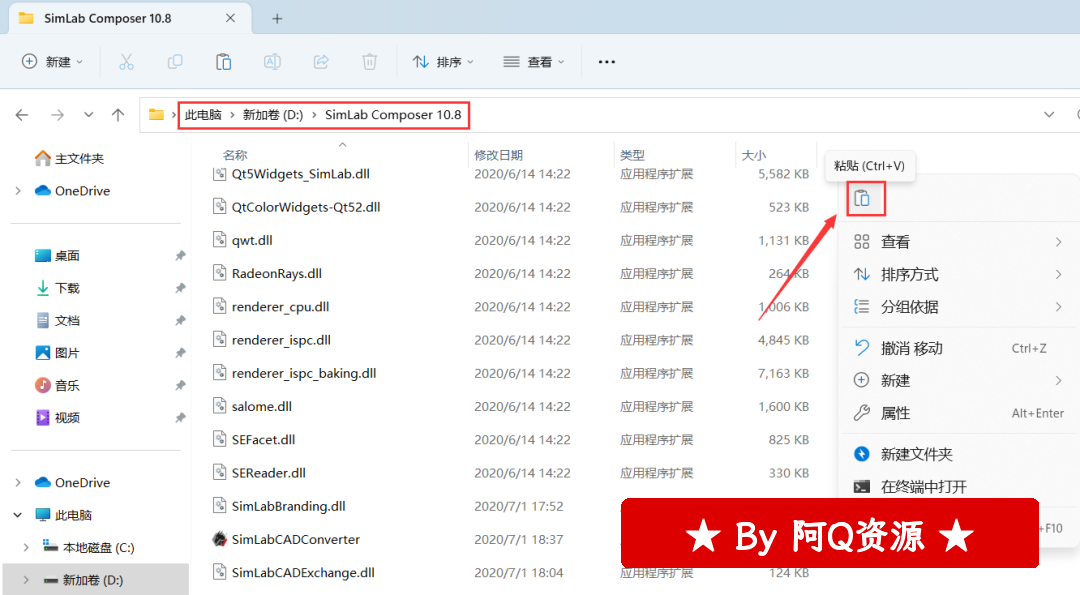Expand the 本地磁盘 (C:) tree node
The image size is (1080, 595).
(x=26, y=547)
